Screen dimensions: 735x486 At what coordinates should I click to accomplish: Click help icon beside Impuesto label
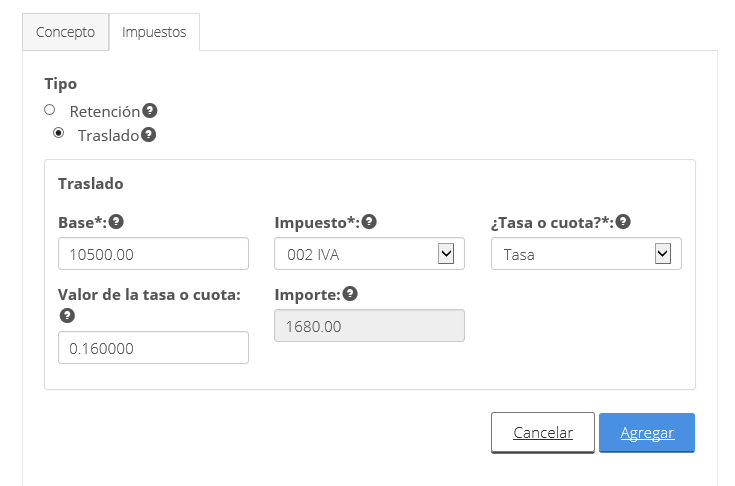point(369,222)
